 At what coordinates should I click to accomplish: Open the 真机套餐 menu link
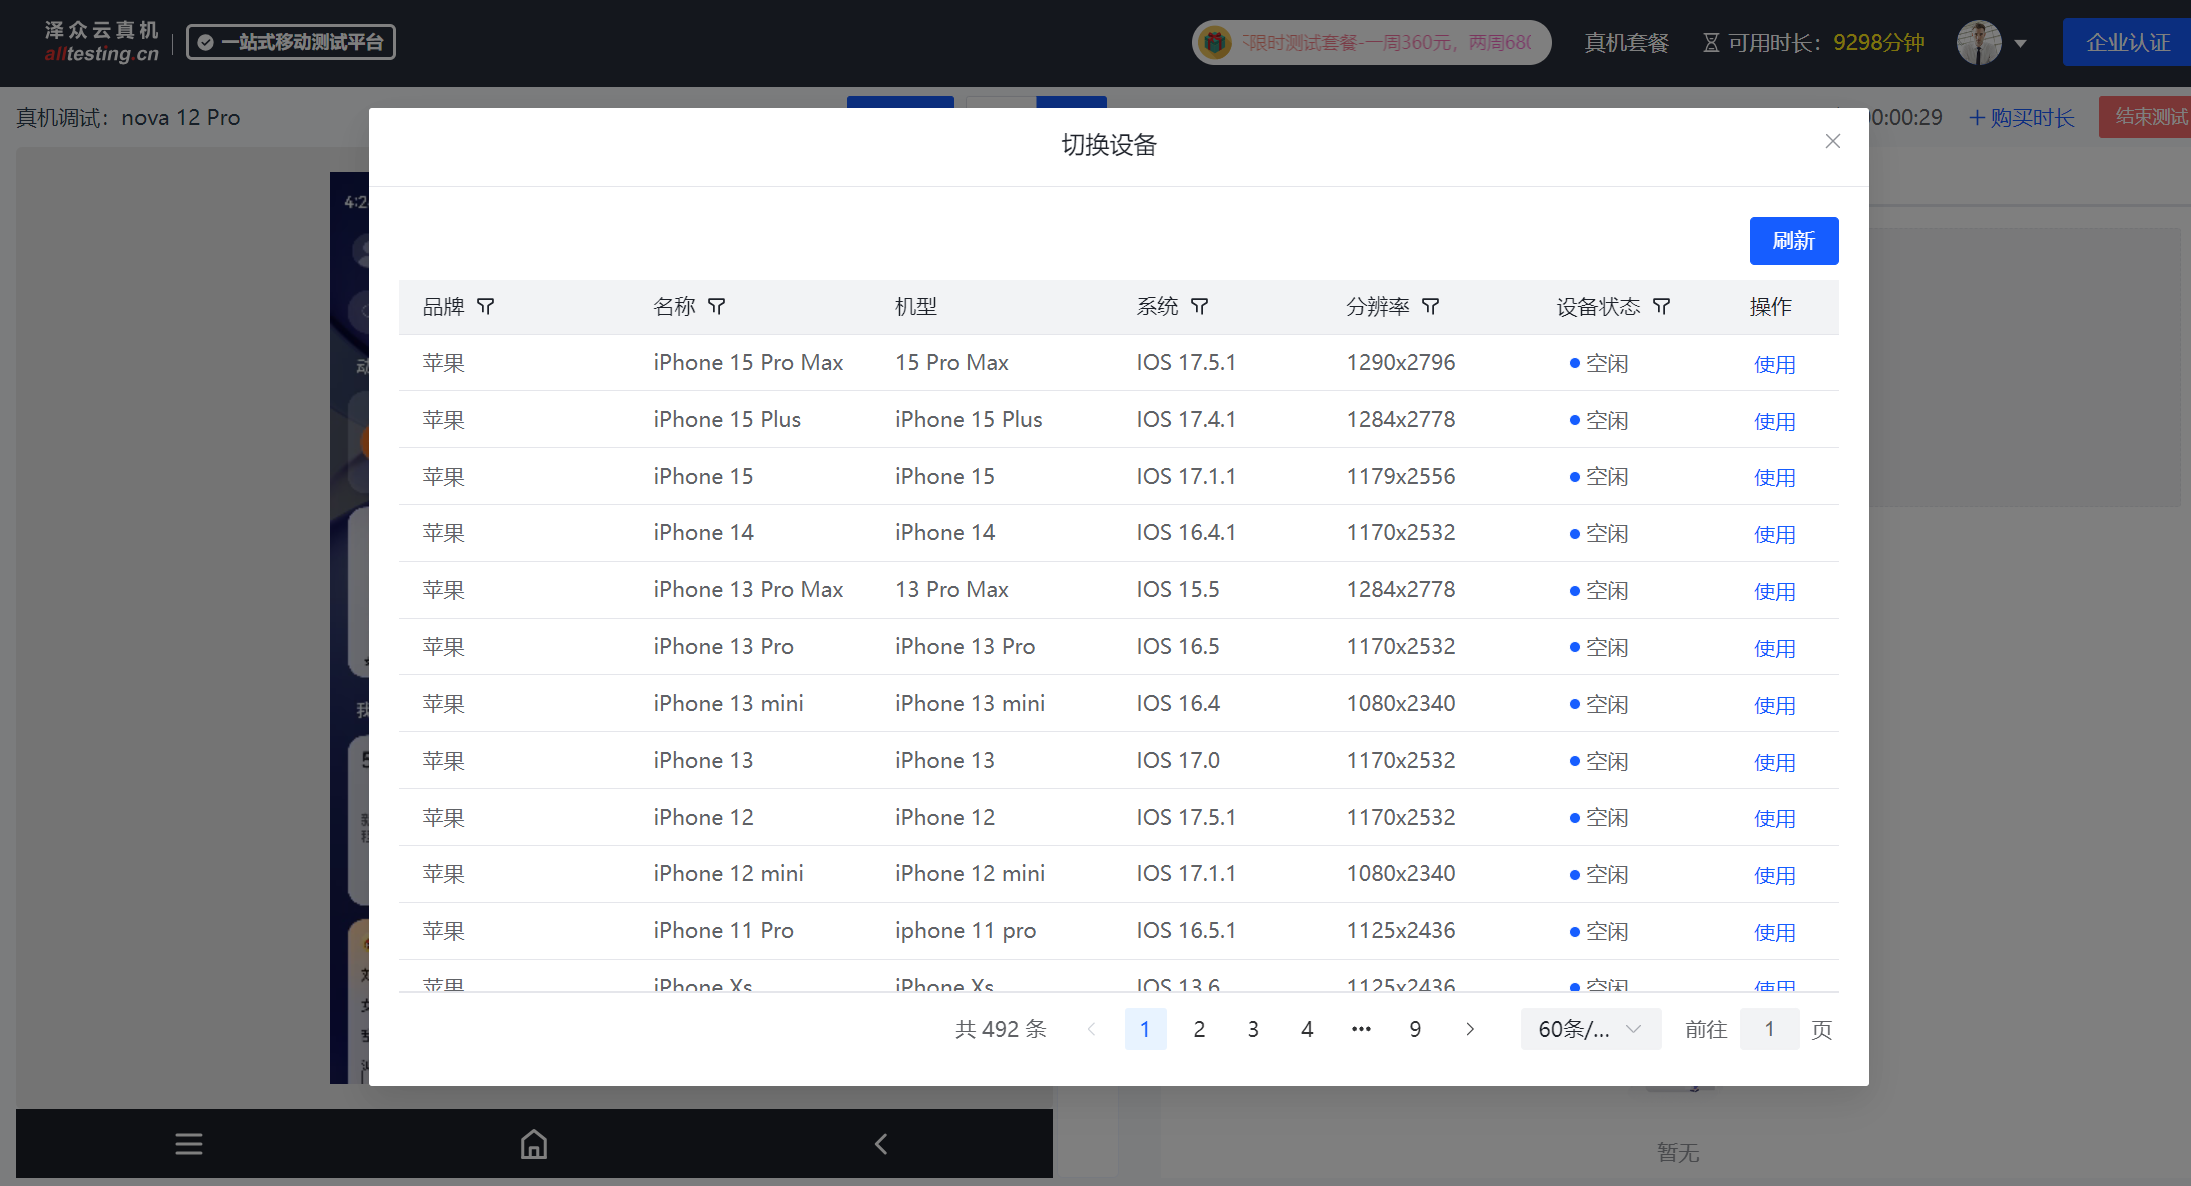(x=1627, y=43)
